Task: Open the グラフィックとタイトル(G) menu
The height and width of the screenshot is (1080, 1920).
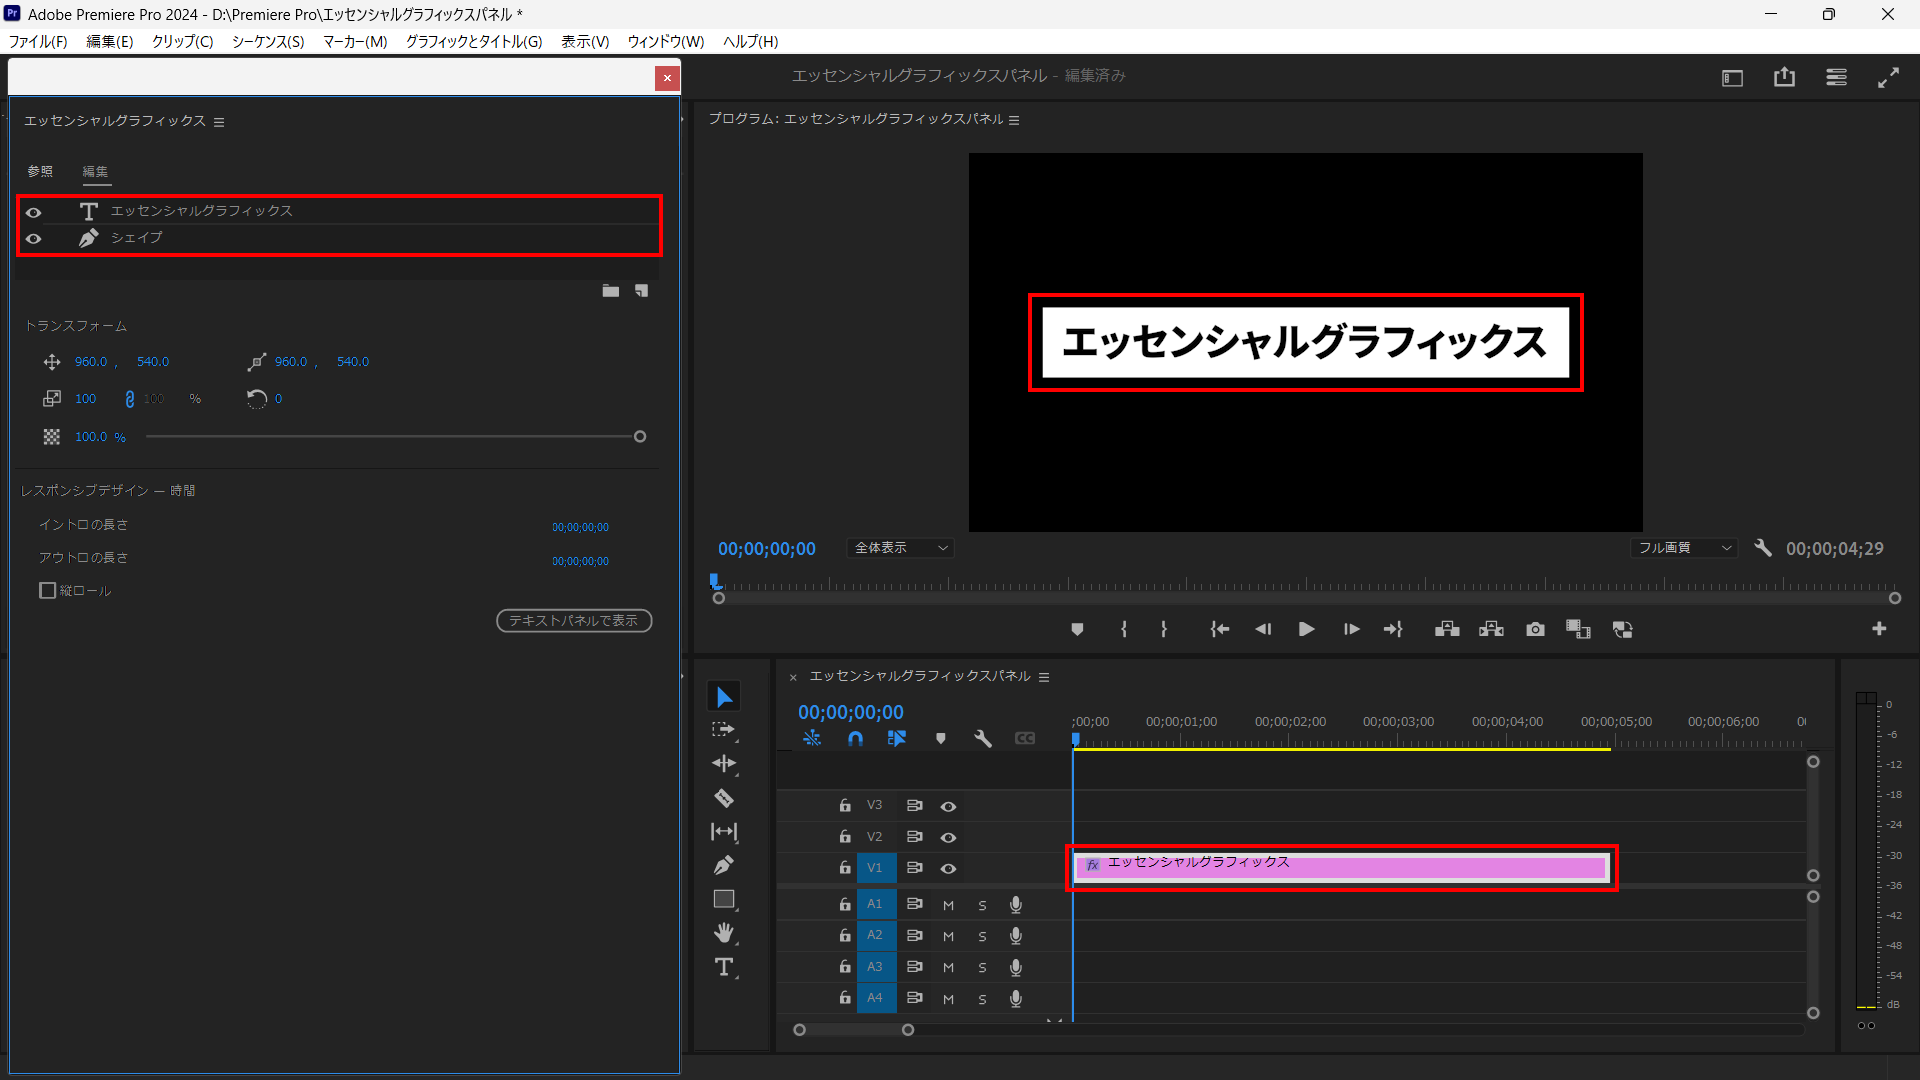Action: tap(474, 41)
